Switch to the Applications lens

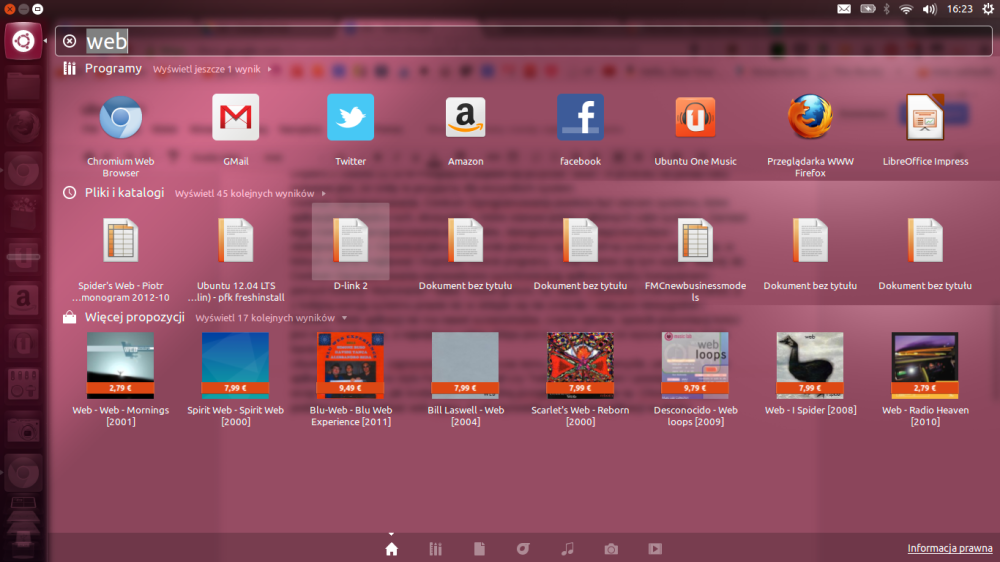436,549
